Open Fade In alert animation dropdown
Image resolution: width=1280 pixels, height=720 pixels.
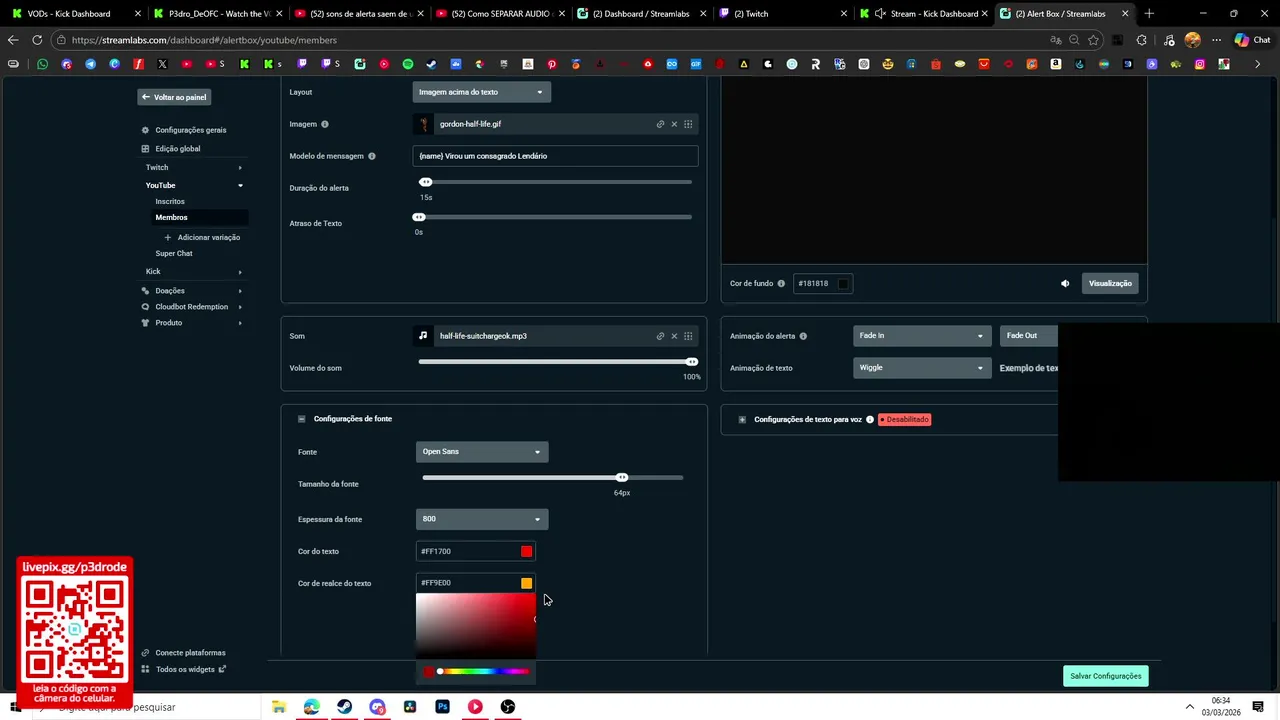click(x=922, y=336)
